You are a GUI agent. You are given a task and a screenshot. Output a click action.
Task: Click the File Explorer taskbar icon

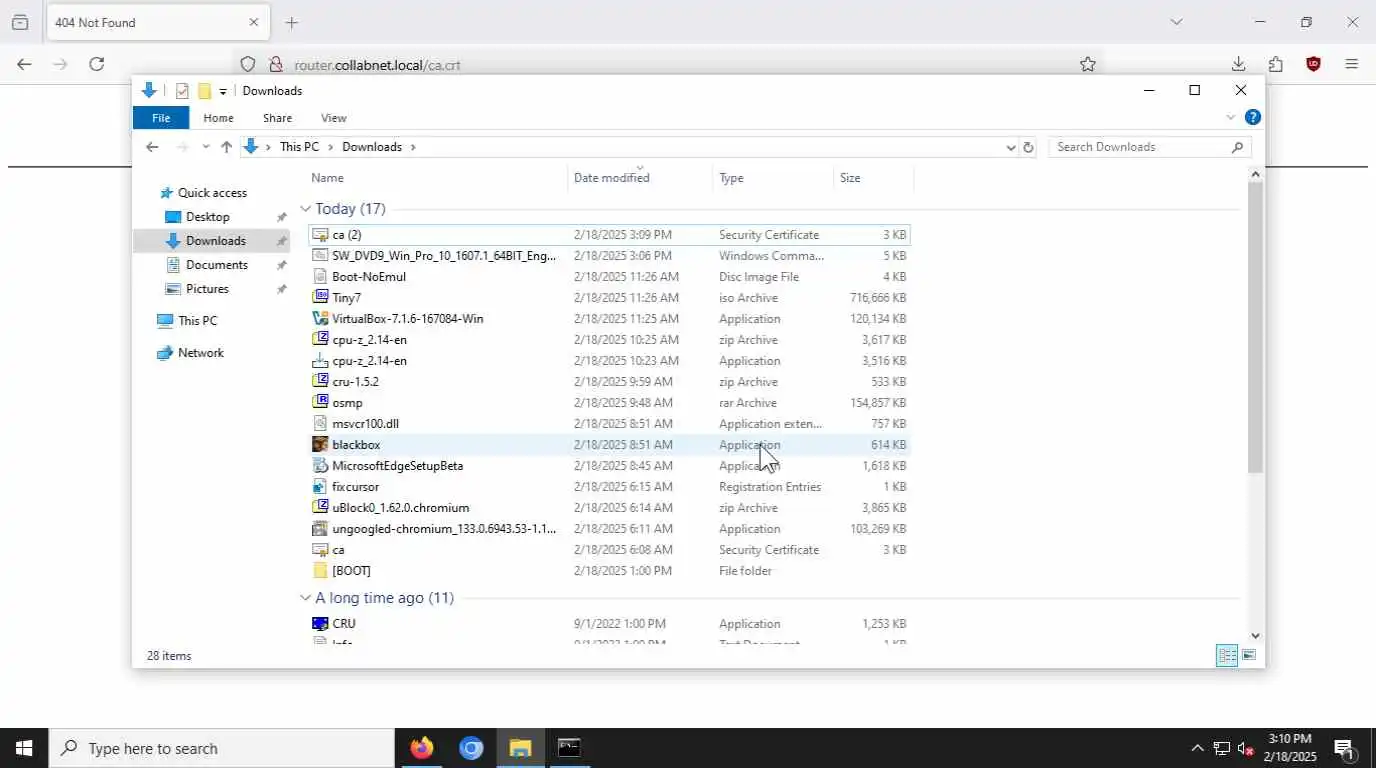pos(520,748)
